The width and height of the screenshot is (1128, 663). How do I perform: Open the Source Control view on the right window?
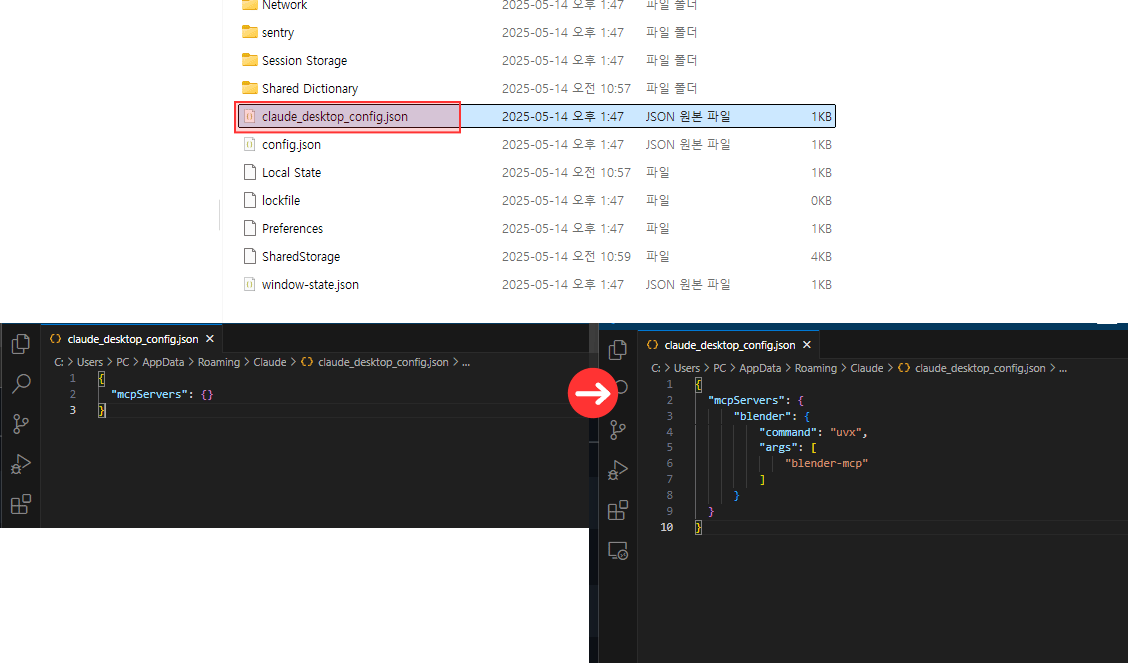coord(617,430)
